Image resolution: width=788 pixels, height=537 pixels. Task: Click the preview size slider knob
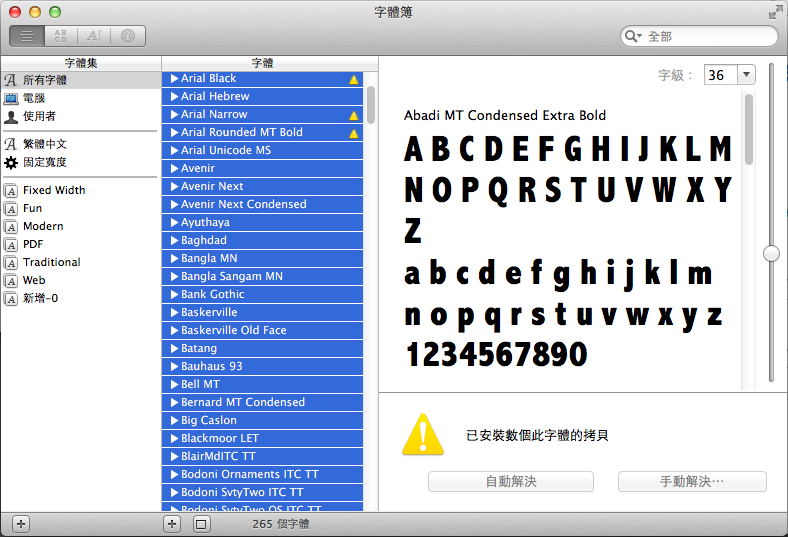coord(771,253)
